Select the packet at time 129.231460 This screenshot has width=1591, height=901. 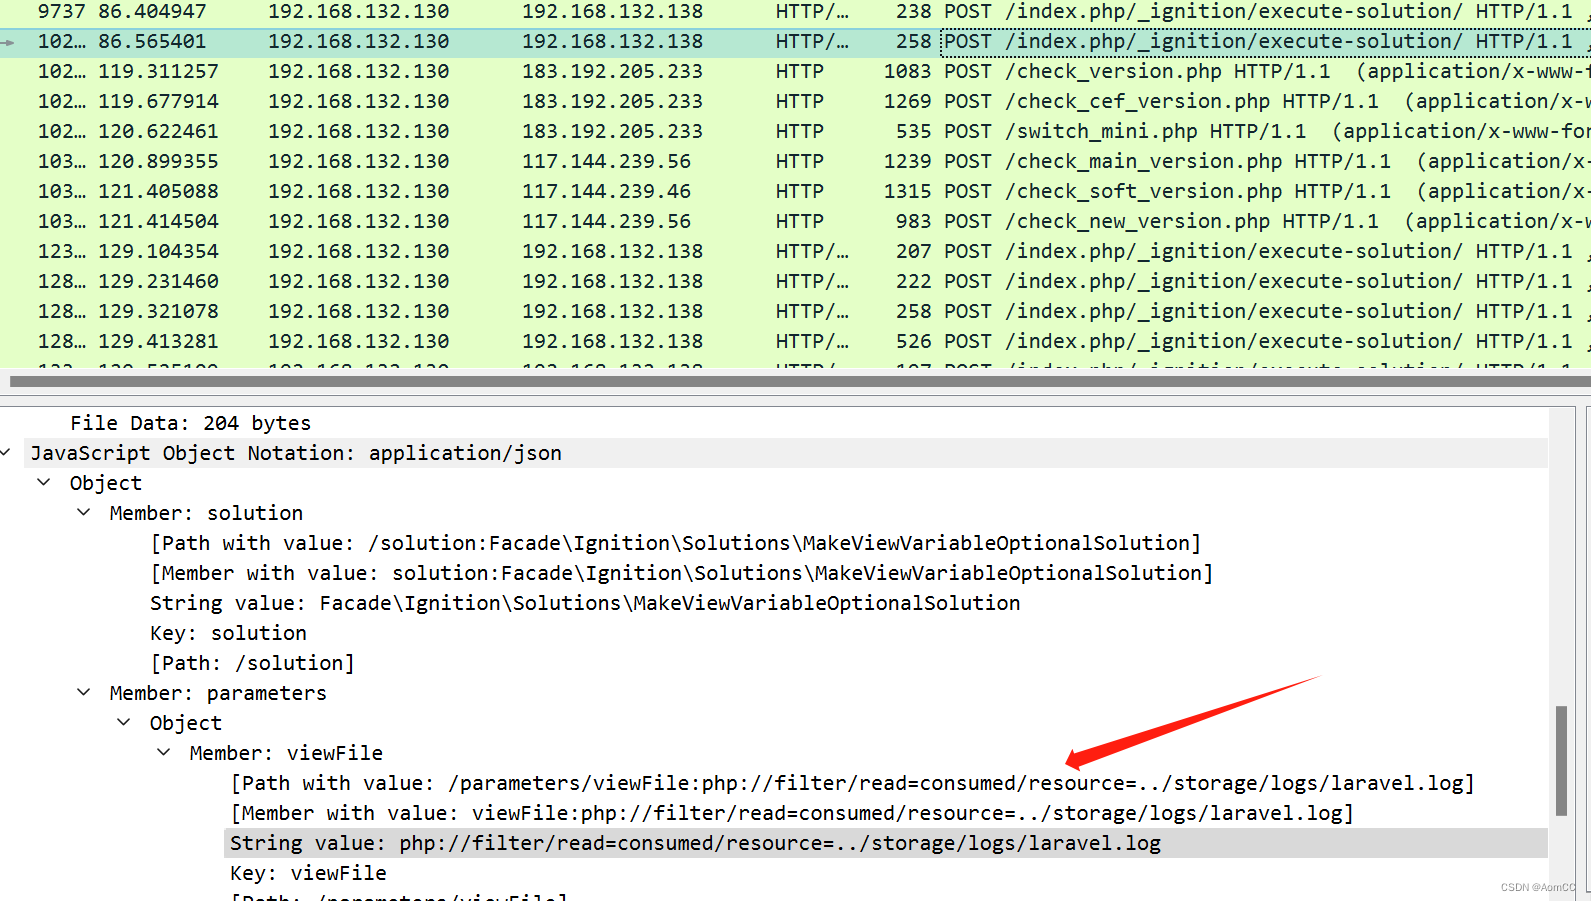click(795, 282)
